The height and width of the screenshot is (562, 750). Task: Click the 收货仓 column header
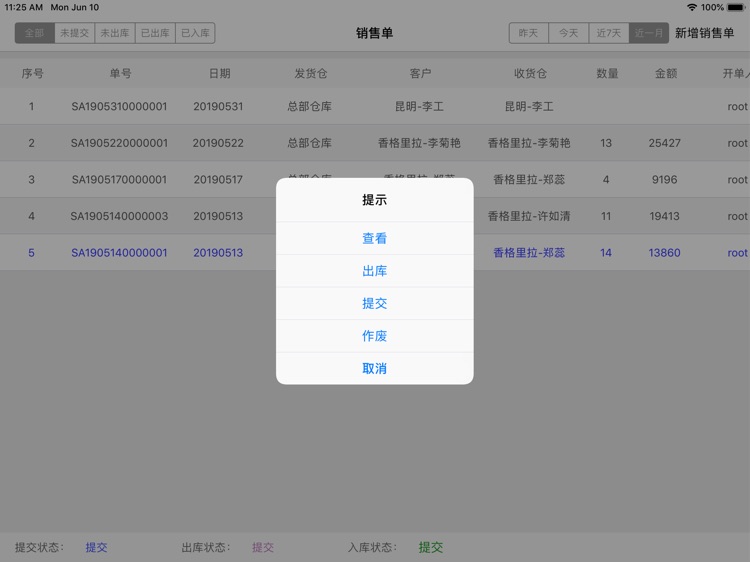point(530,73)
